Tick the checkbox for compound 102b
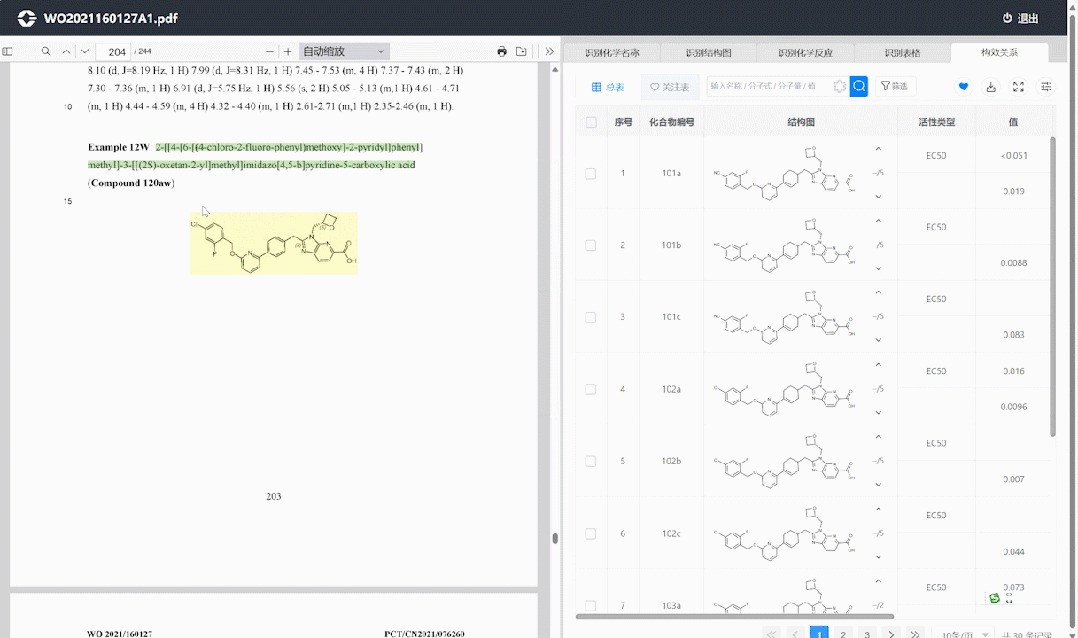This screenshot has height=638, width=1078. pos(591,461)
